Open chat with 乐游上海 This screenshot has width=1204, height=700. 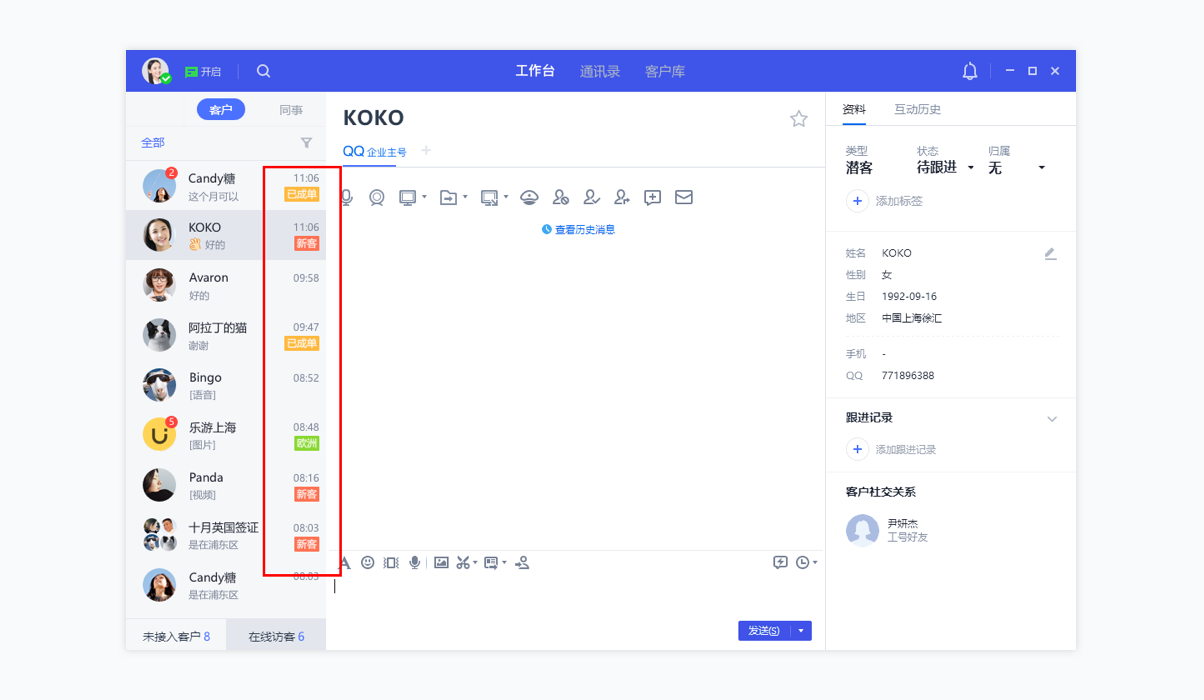(x=226, y=435)
